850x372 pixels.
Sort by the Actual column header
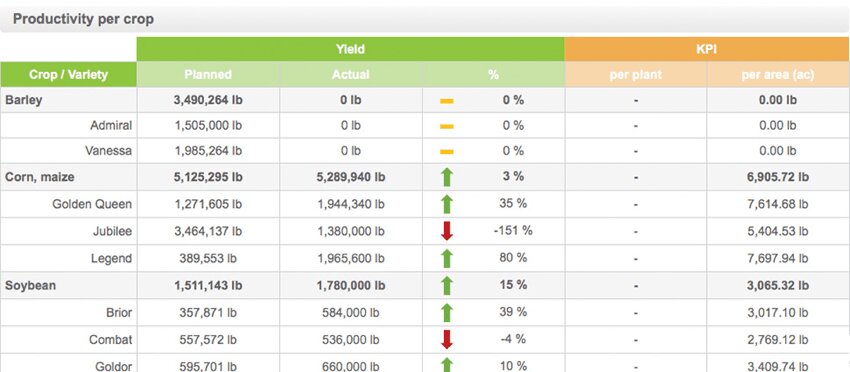pos(351,75)
